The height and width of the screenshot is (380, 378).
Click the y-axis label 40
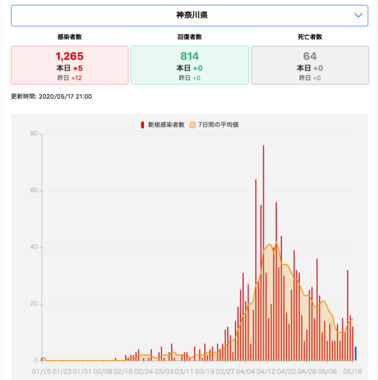pos(34,247)
